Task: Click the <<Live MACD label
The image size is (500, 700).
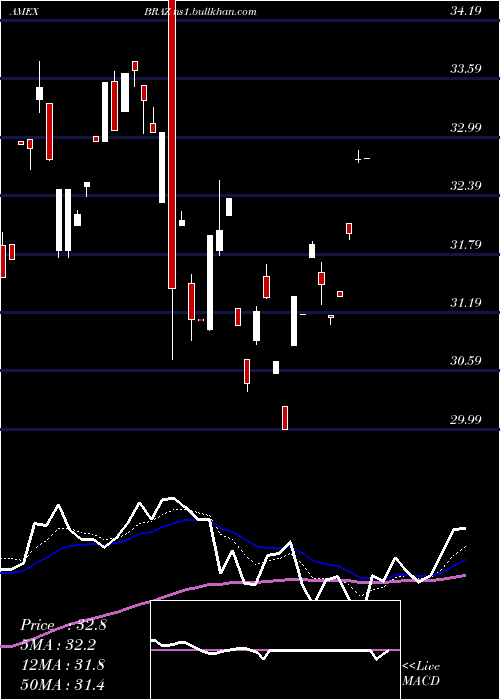Action: pos(421,674)
